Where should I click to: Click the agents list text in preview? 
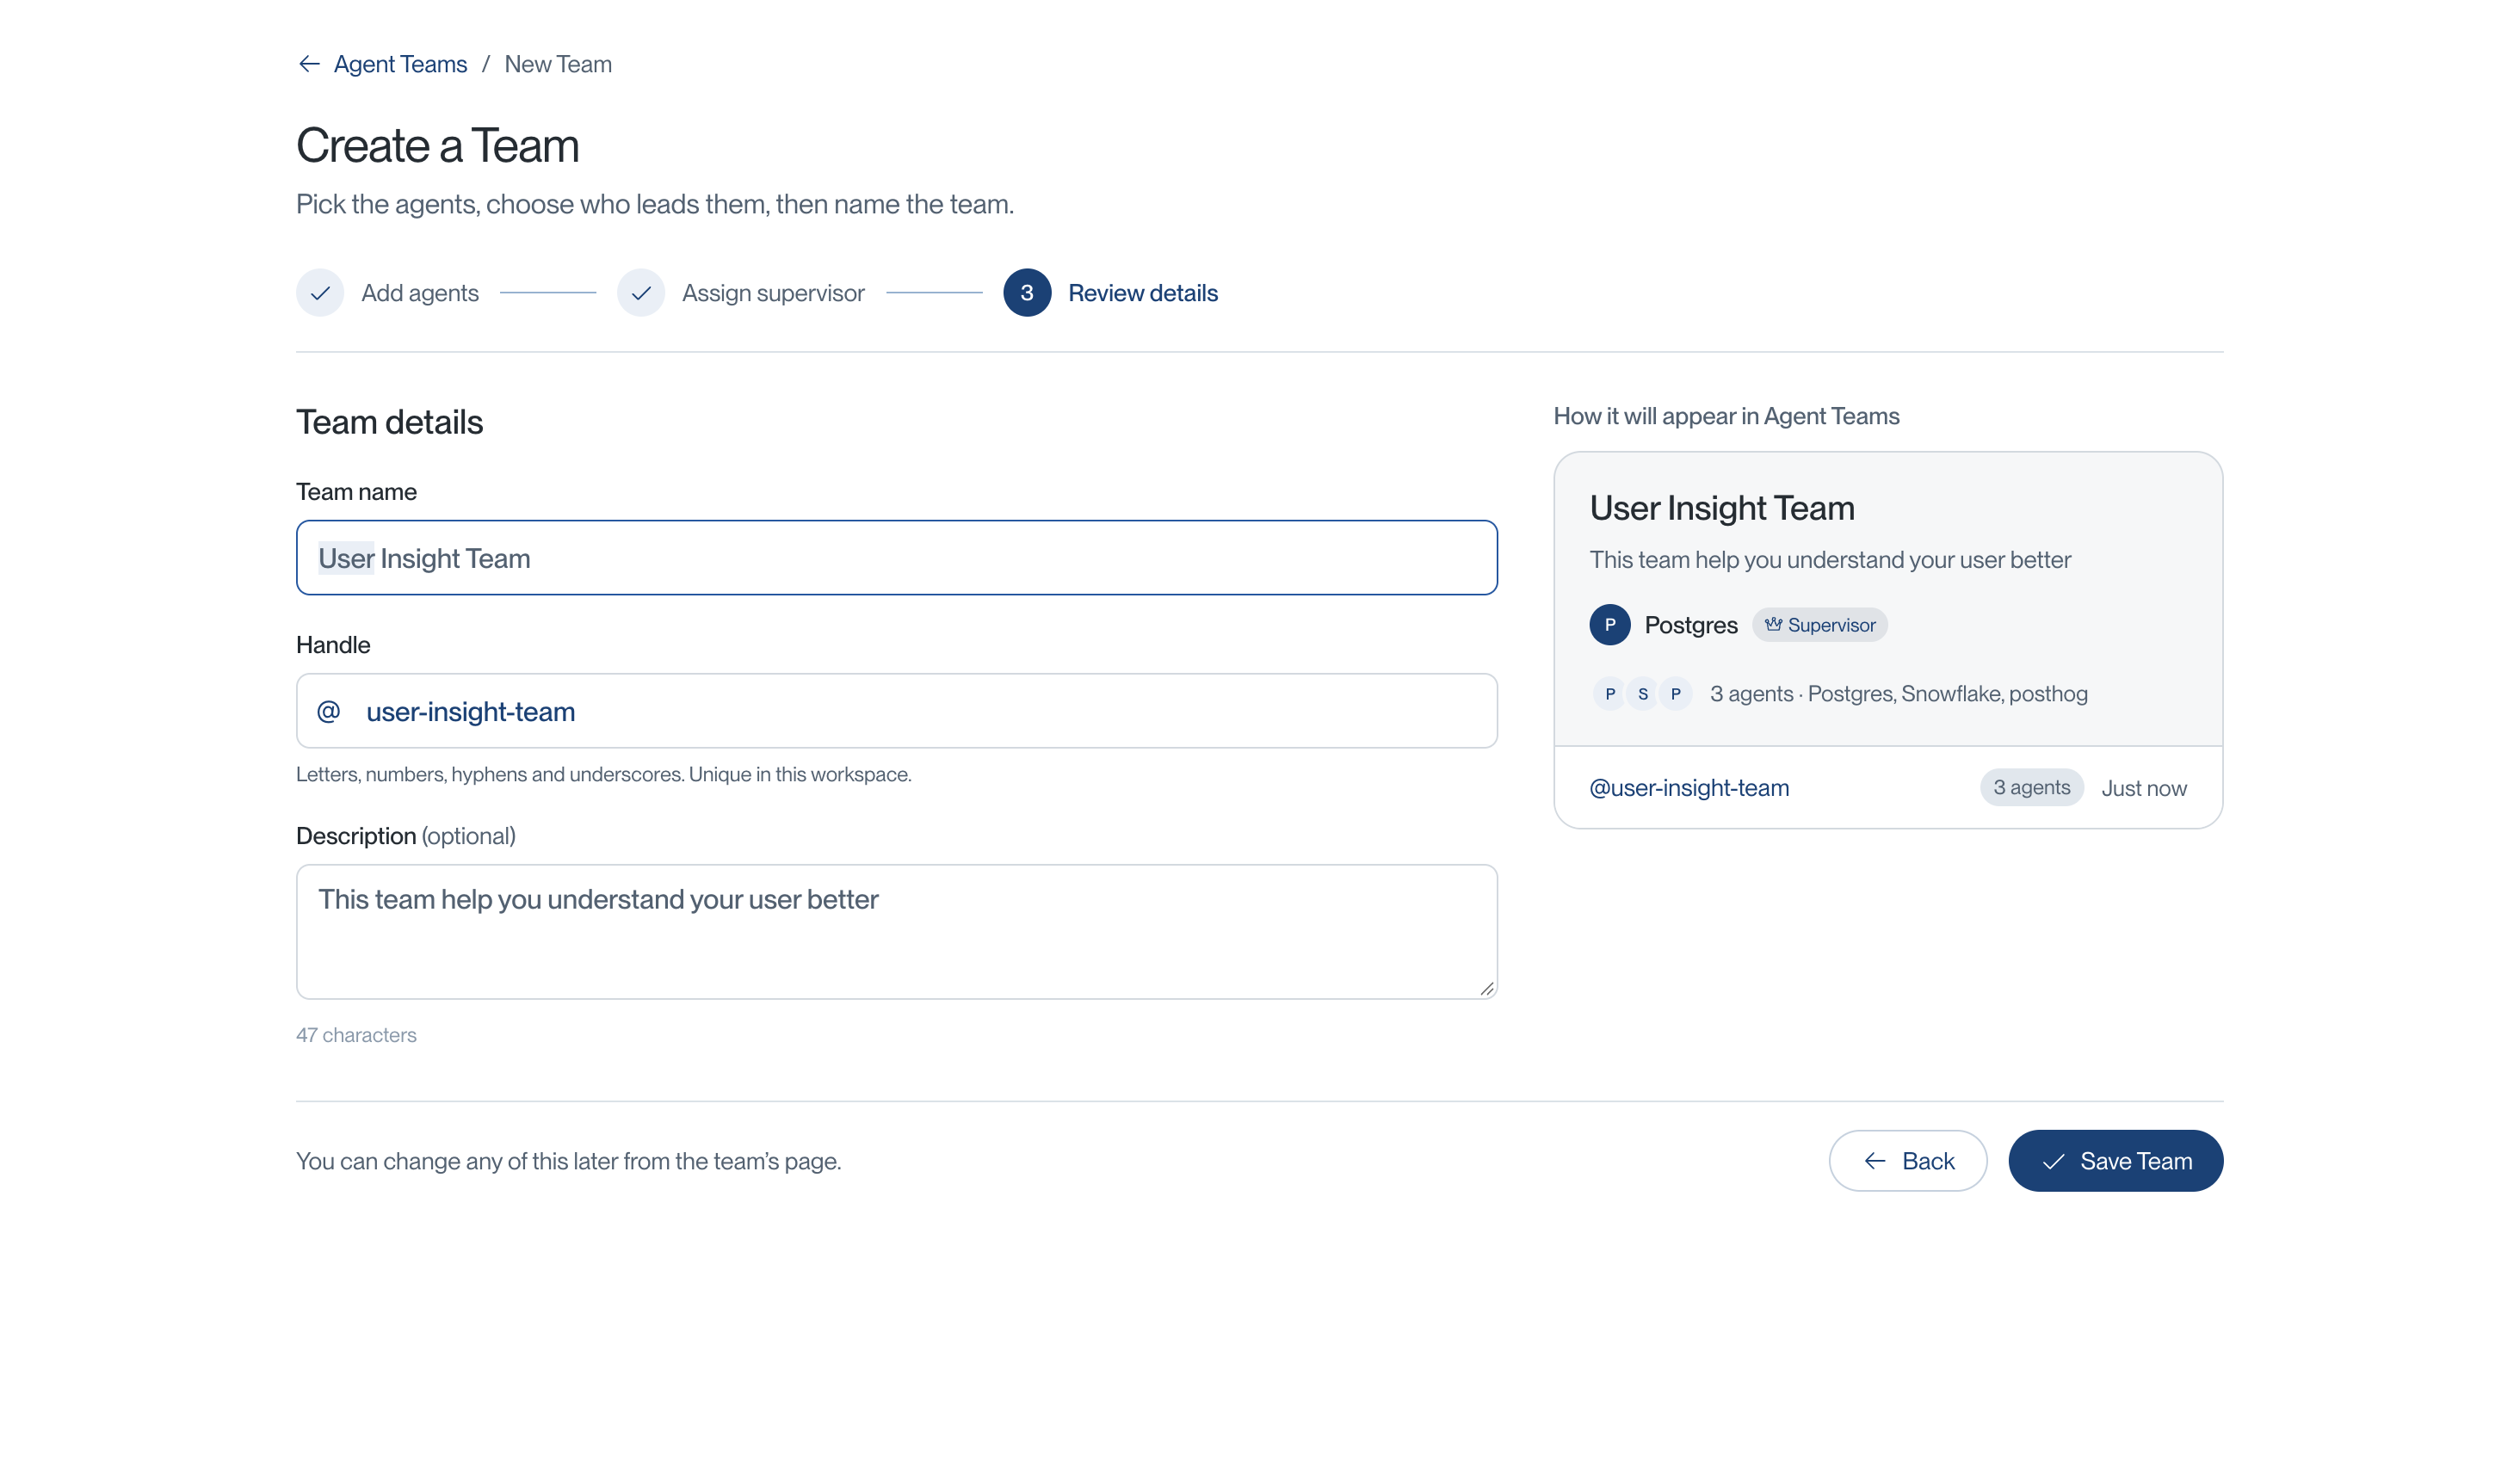click(1898, 694)
